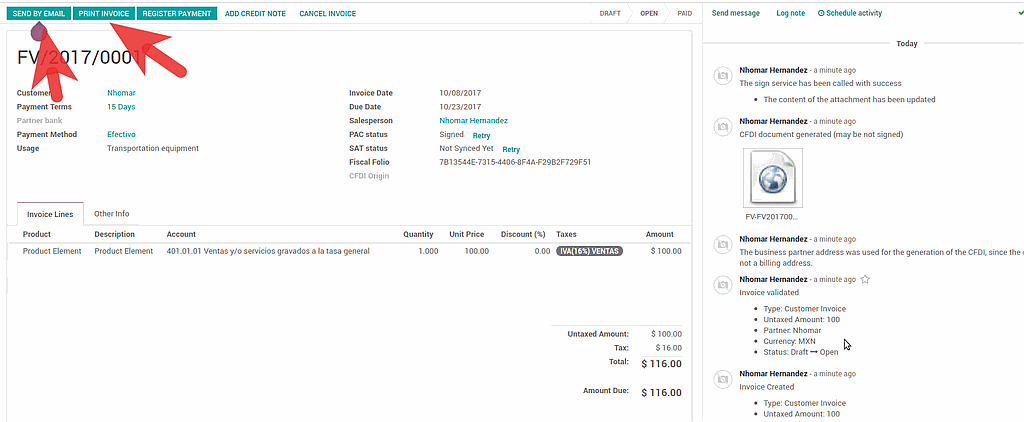
Task: Select the Invoice Lines tab
Action: [x=49, y=214]
